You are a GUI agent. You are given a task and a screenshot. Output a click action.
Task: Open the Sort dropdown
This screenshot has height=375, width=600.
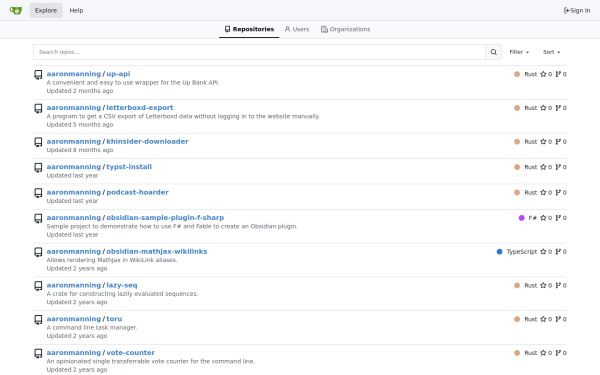tap(551, 52)
